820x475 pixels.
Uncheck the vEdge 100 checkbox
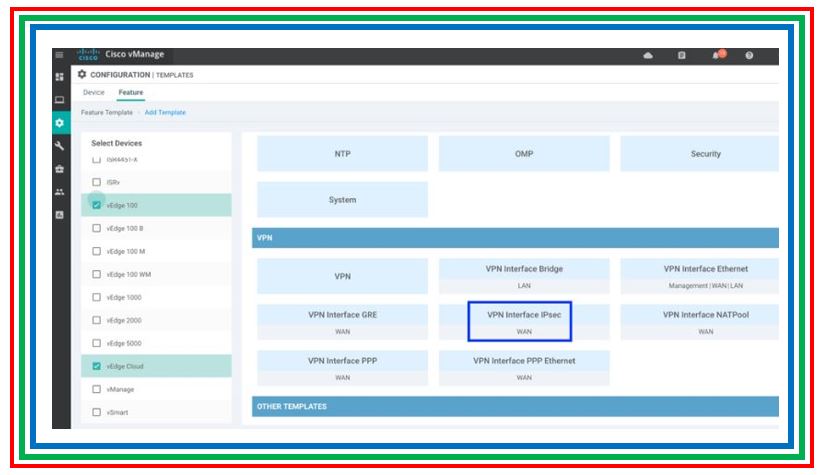point(97,205)
